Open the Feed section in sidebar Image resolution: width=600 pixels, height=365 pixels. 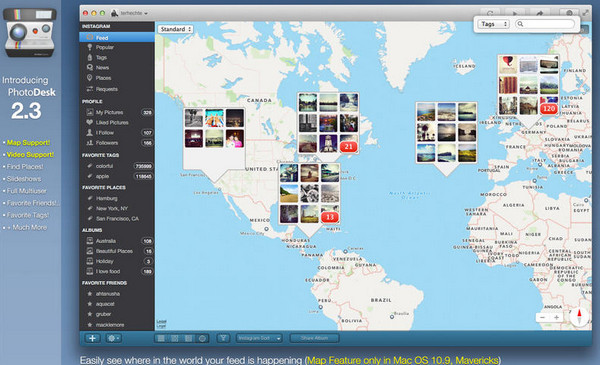117,37
